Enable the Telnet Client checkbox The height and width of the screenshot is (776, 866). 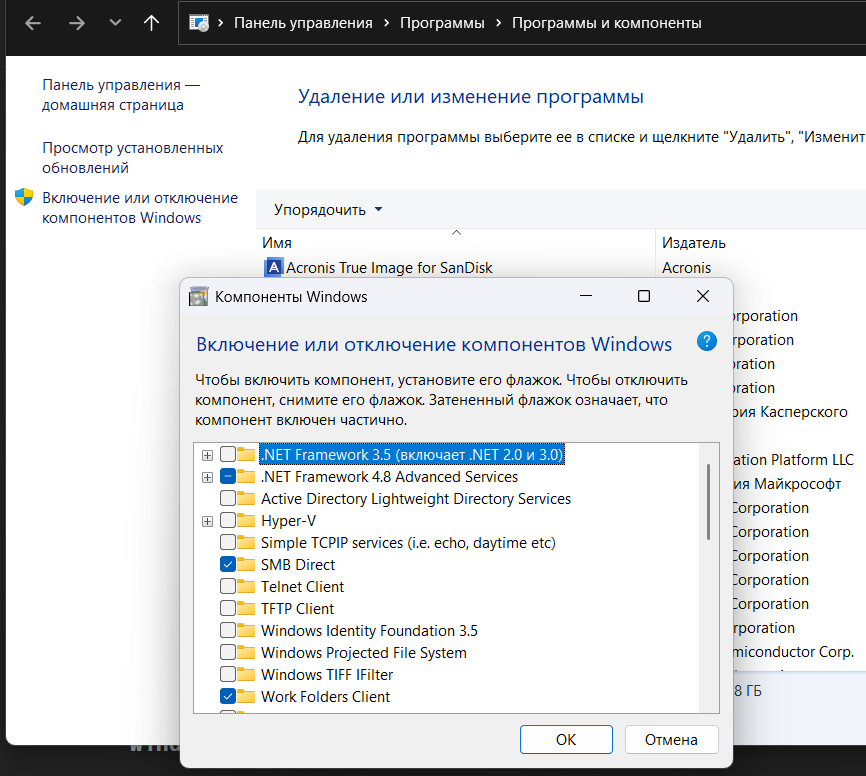pyautogui.click(x=228, y=587)
